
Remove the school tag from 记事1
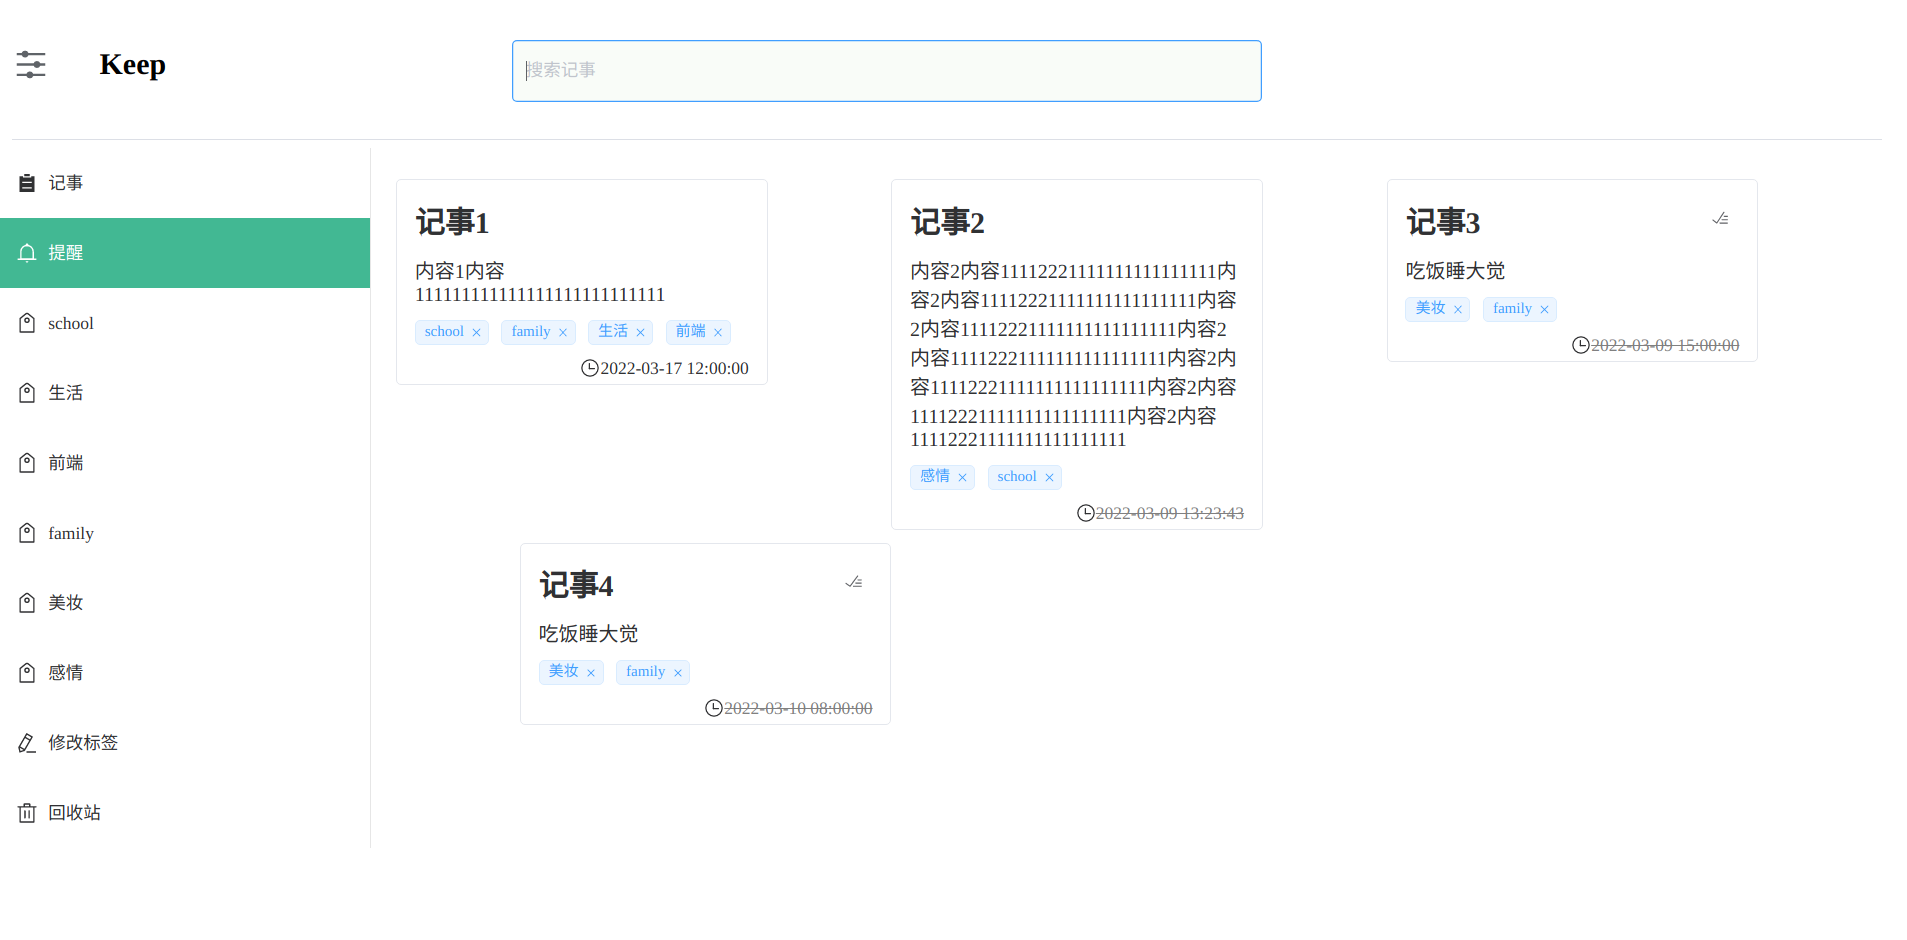[476, 332]
